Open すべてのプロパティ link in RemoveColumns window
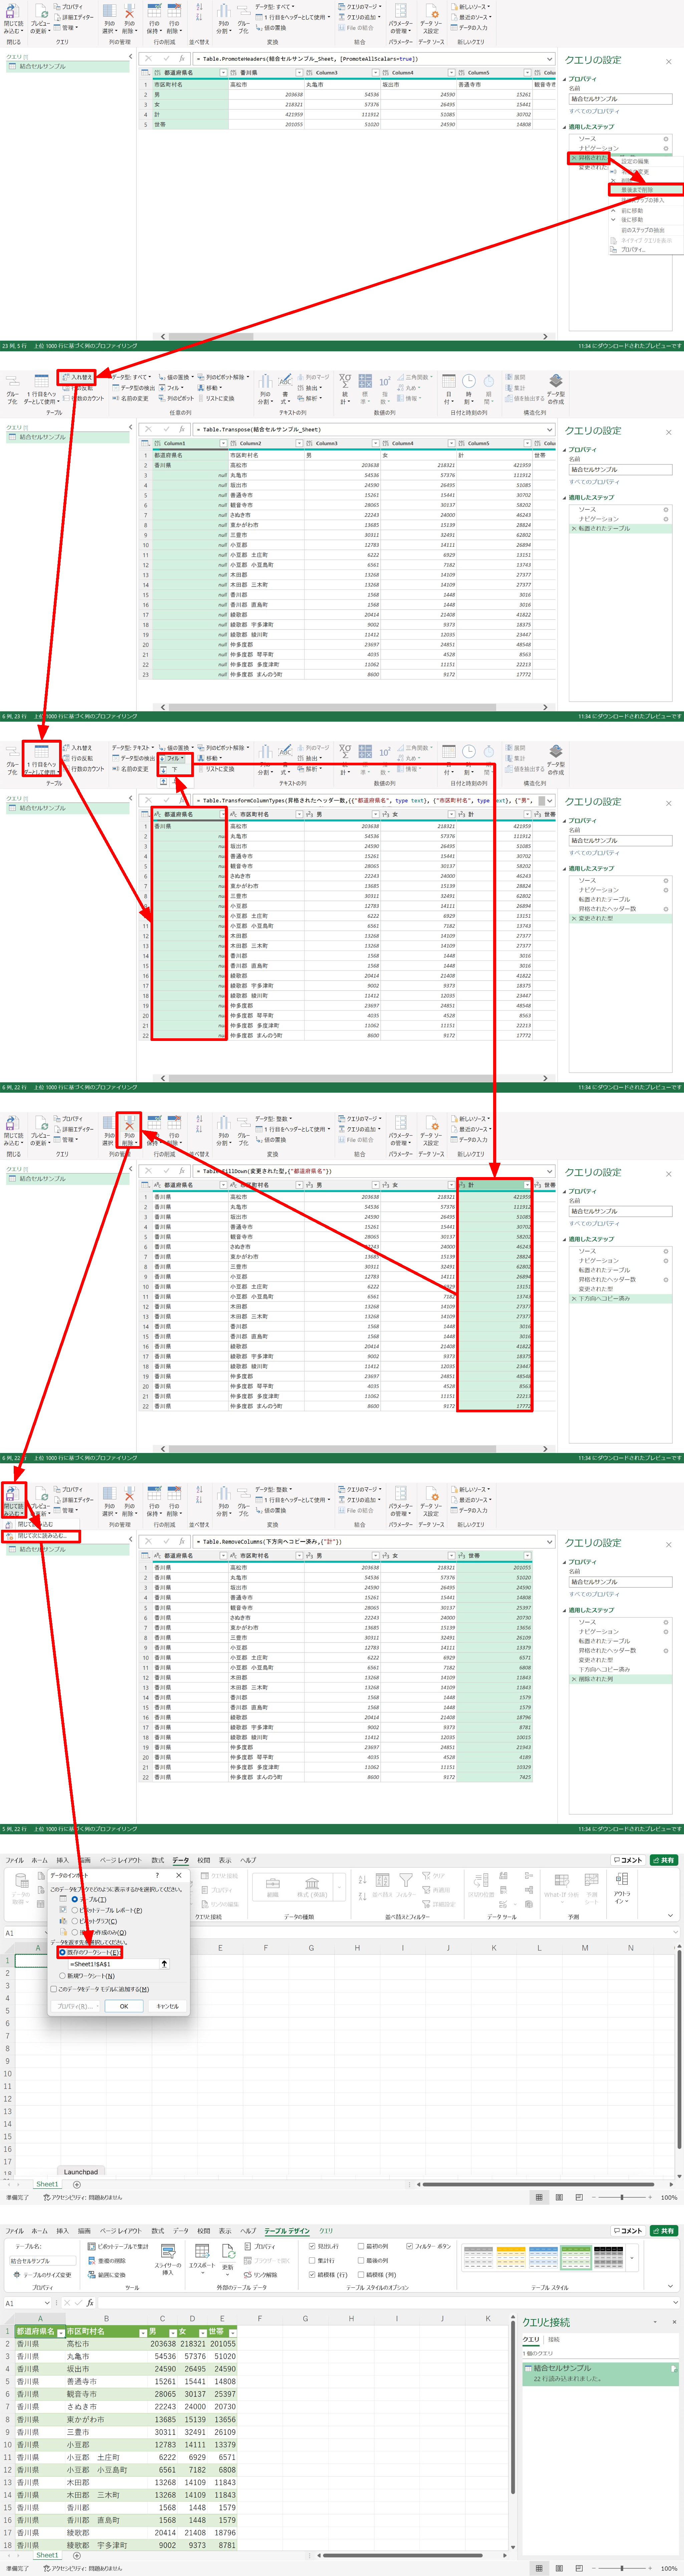 pos(594,1594)
